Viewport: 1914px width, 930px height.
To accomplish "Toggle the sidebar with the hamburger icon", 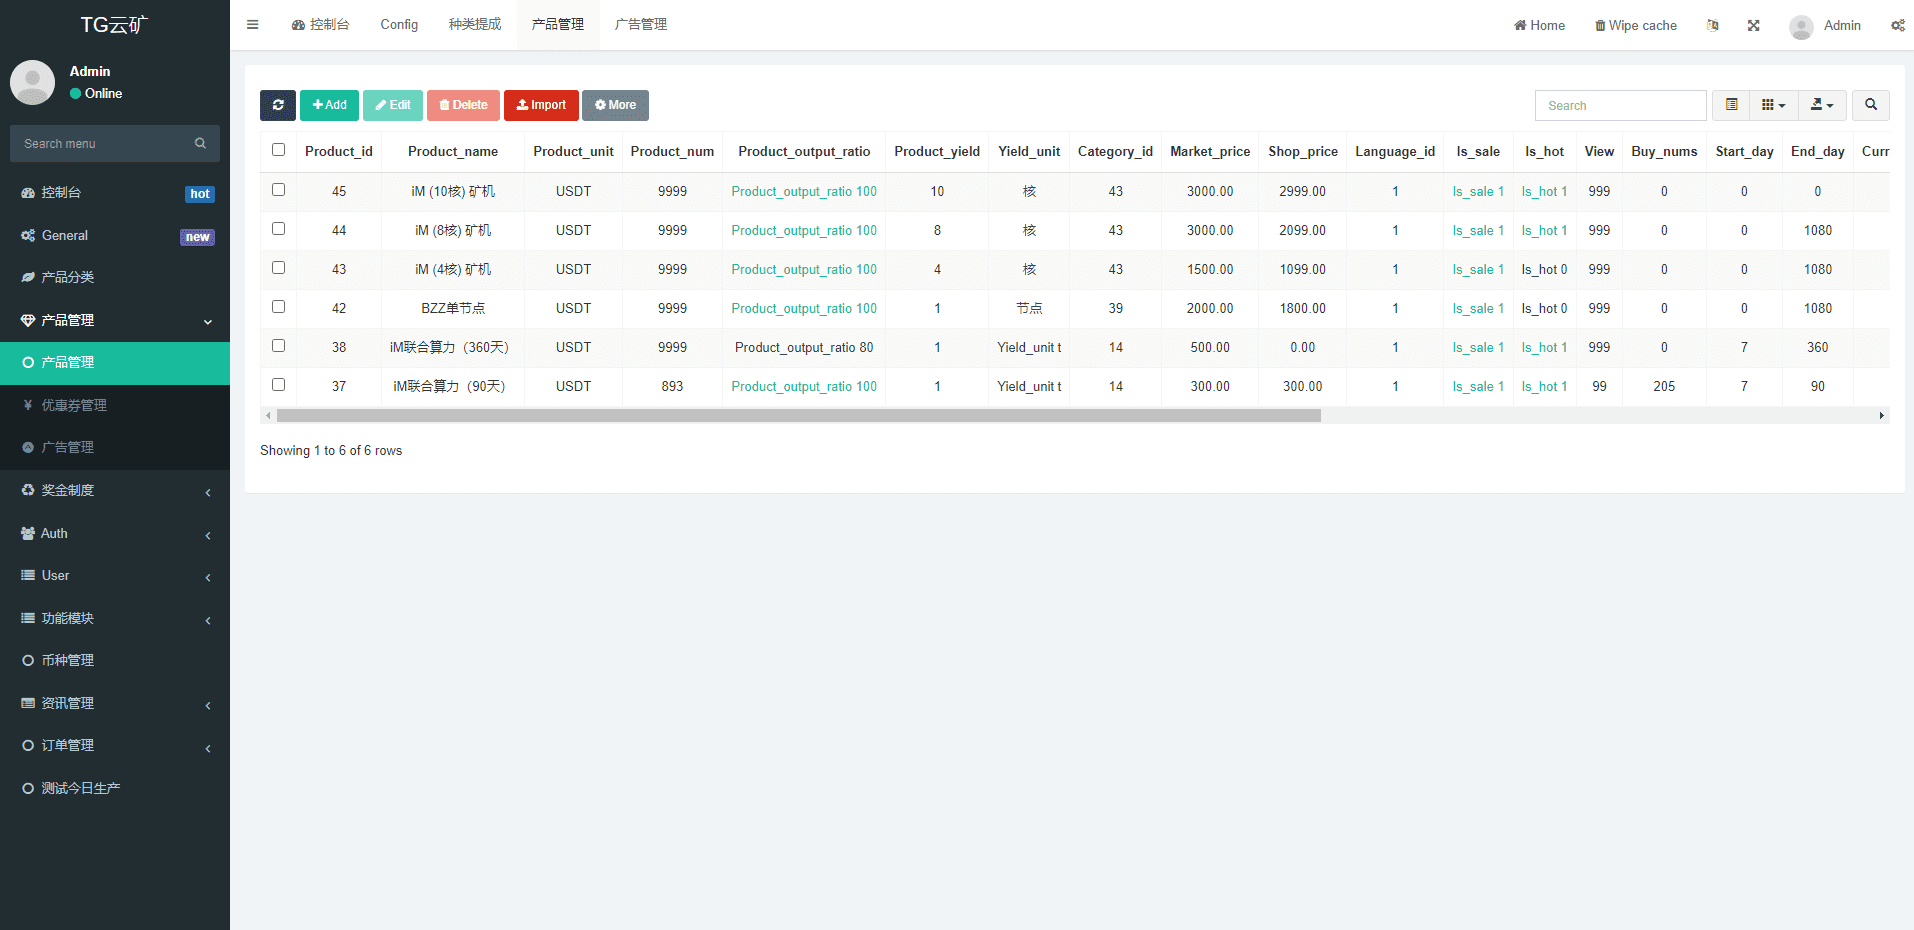I will (x=253, y=25).
